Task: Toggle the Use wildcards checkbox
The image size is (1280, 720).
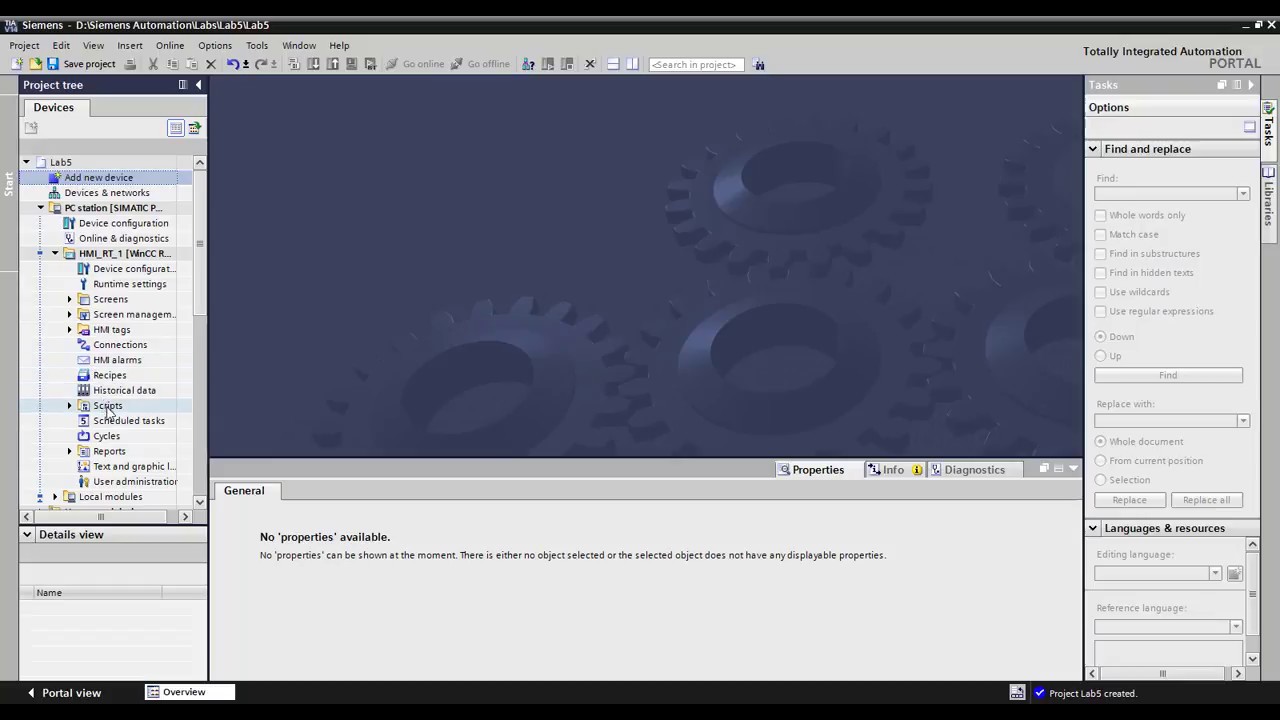Action: click(x=1100, y=292)
